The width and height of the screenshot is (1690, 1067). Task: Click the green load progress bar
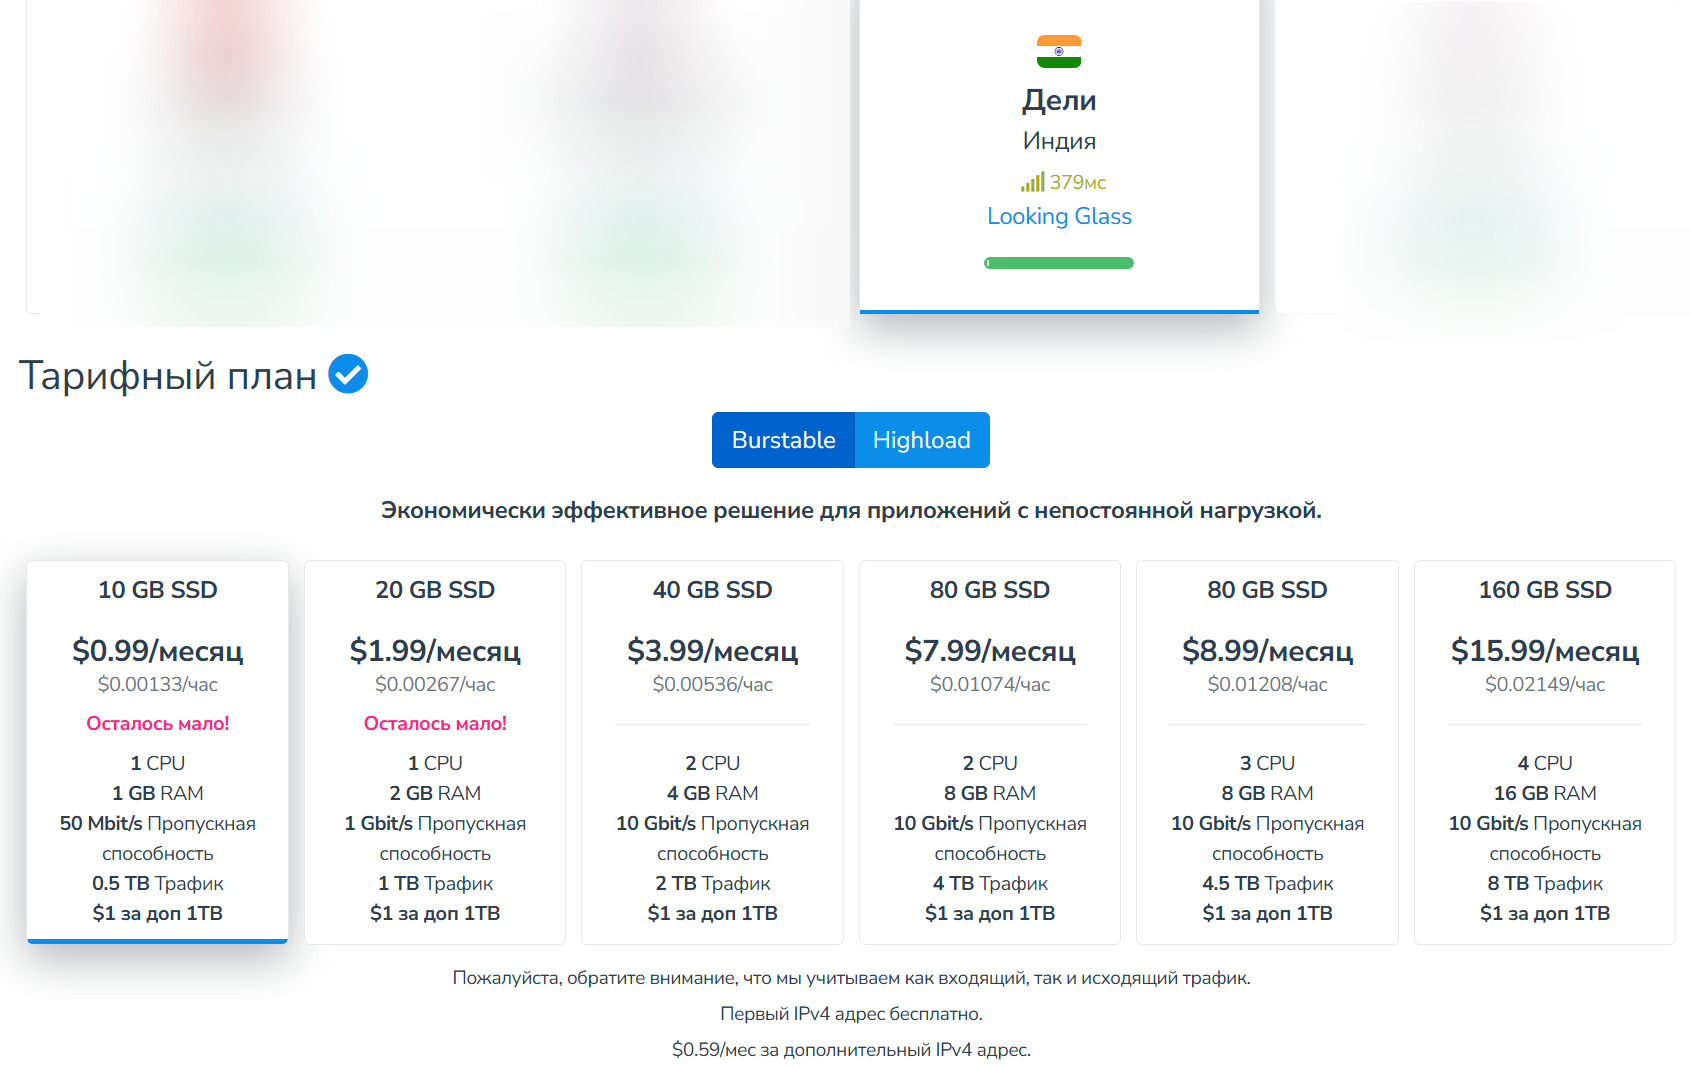pos(1059,263)
